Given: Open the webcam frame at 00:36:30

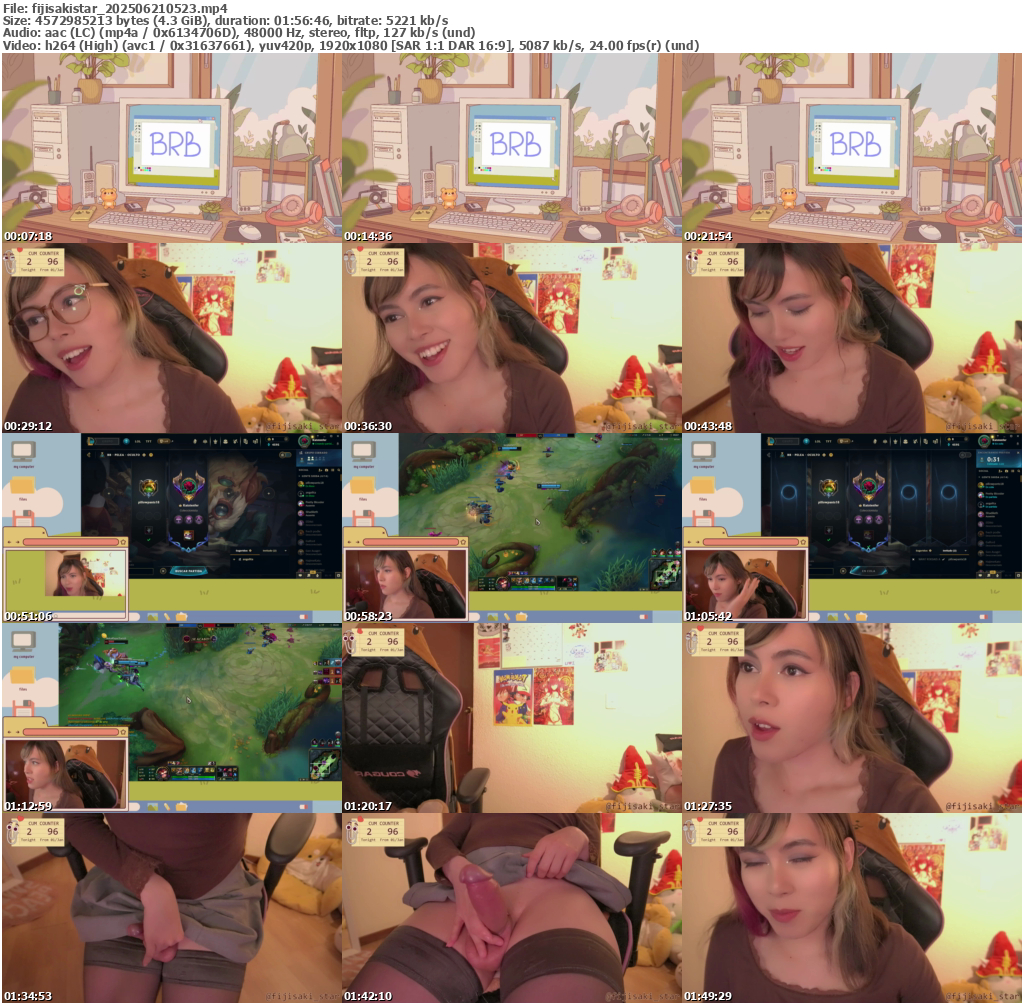Looking at the screenshot, I should point(512,338).
